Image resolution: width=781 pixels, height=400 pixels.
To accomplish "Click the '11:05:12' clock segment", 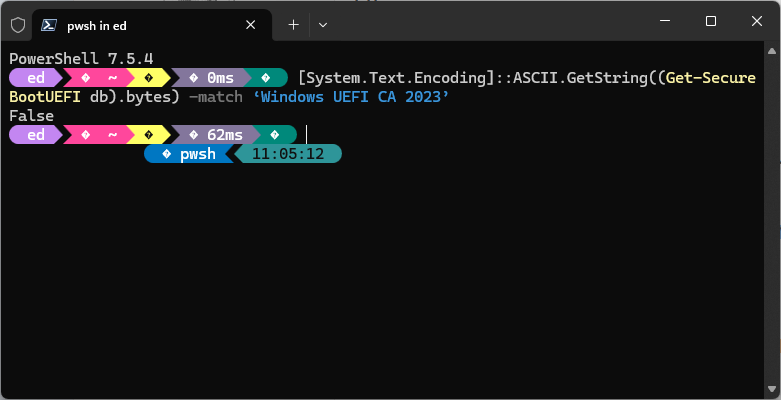I will 288,154.
